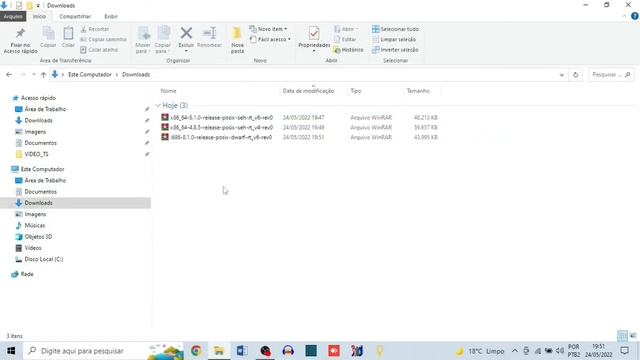Switch to details view layout icon
This screenshot has width=640, height=360.
[622, 336]
